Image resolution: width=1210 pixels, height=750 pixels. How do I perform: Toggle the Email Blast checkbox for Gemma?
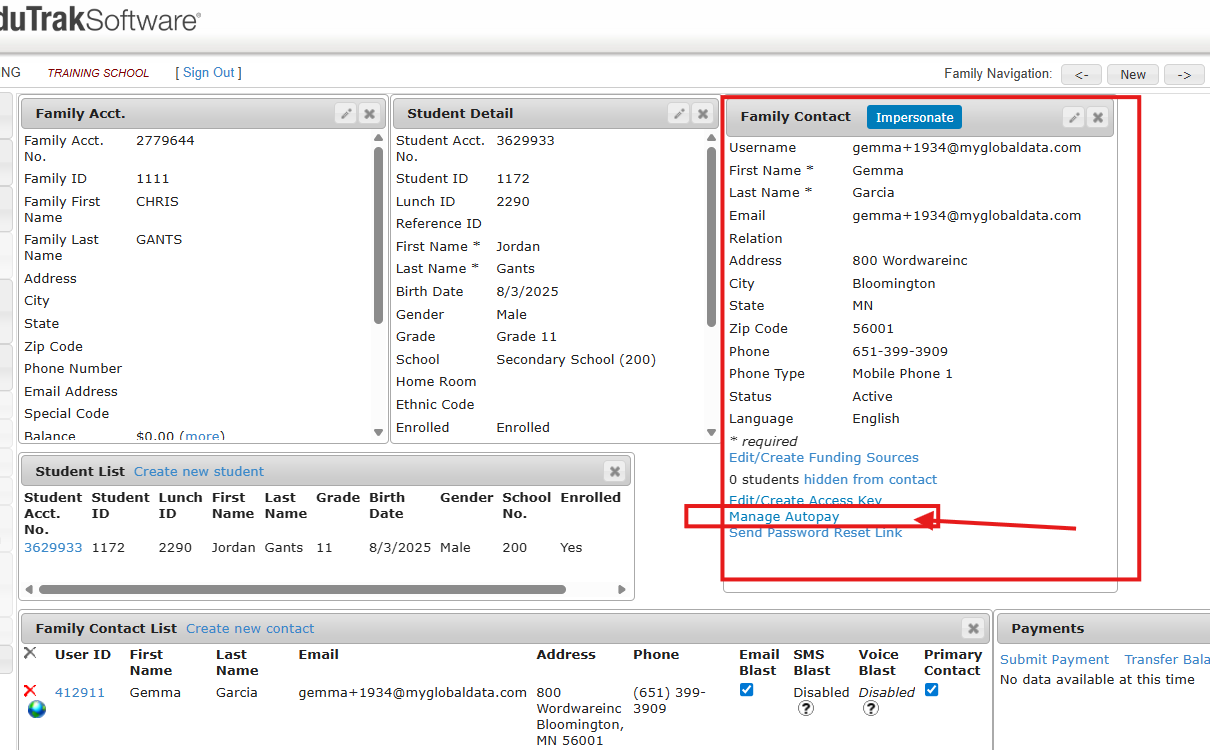click(x=746, y=690)
